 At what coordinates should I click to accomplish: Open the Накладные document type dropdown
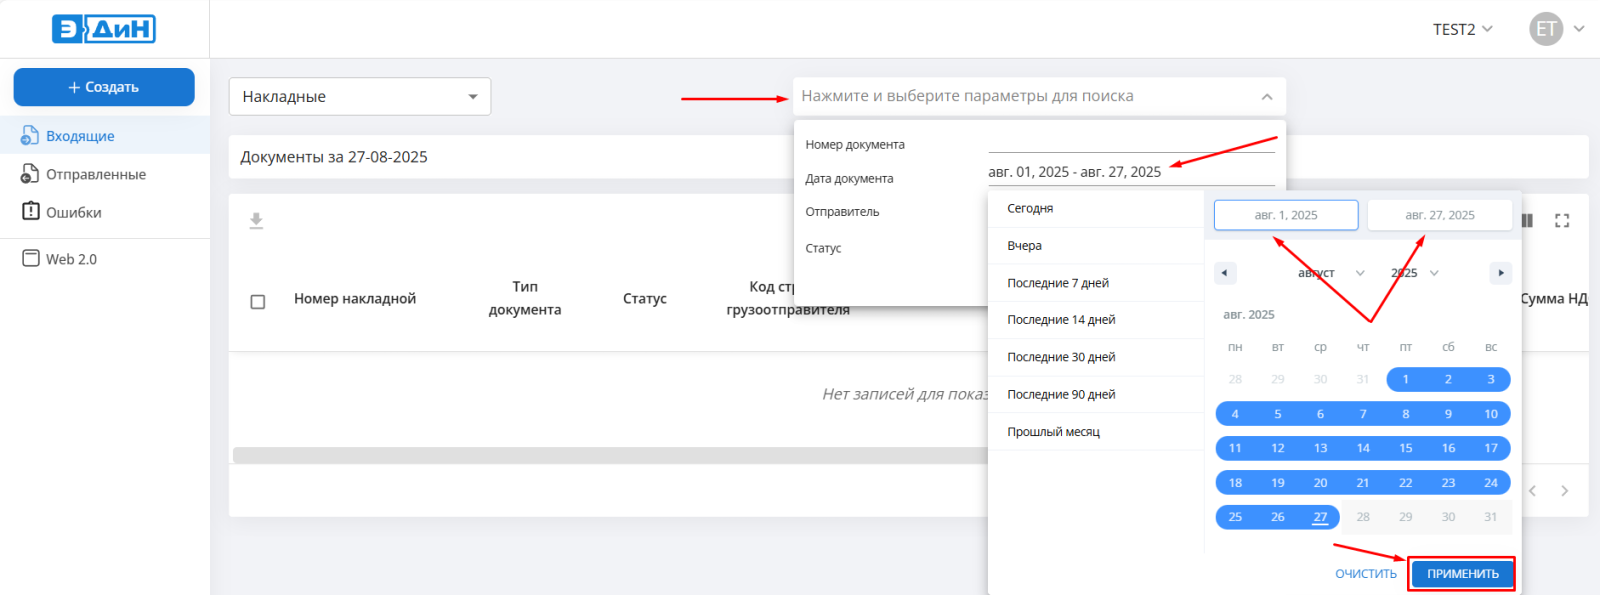360,97
